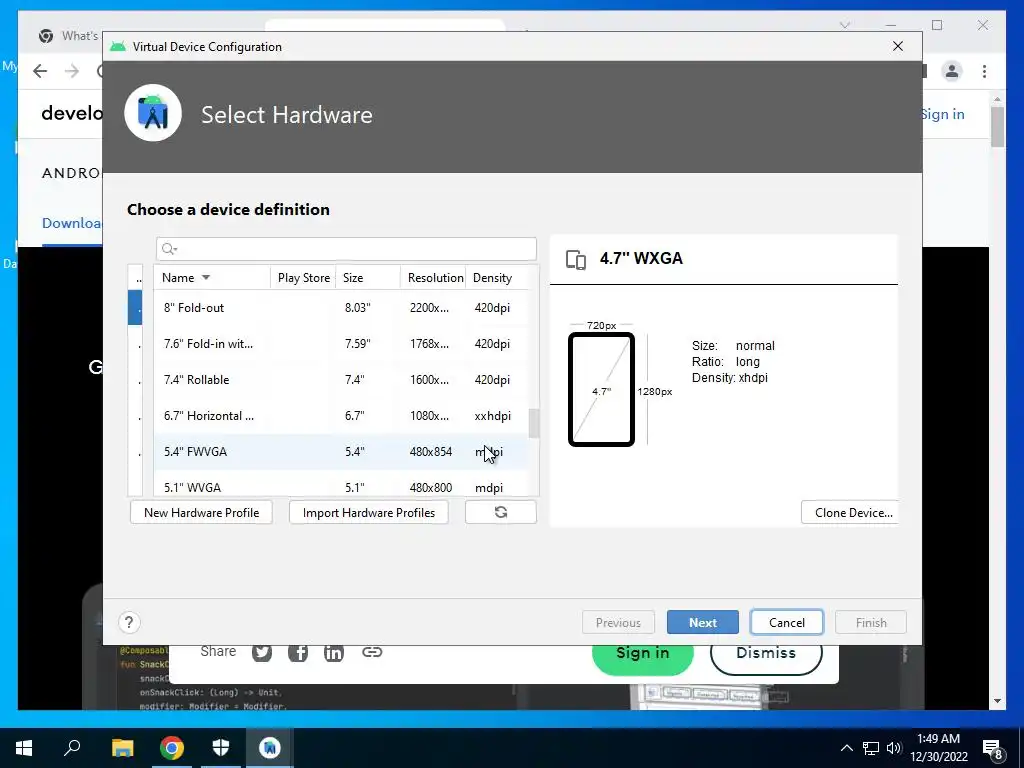Click the device preview phone outline diagram
Viewport: 1024px width, 768px height.
coord(601,389)
